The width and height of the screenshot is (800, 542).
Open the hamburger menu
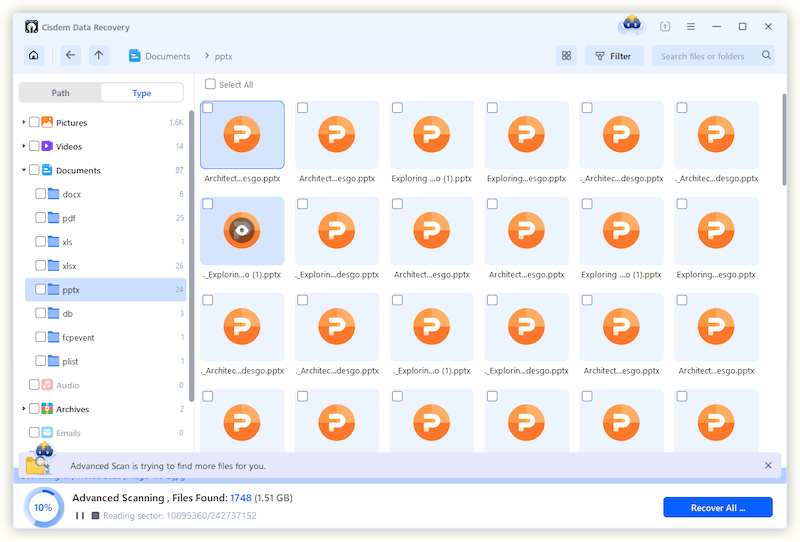[691, 27]
